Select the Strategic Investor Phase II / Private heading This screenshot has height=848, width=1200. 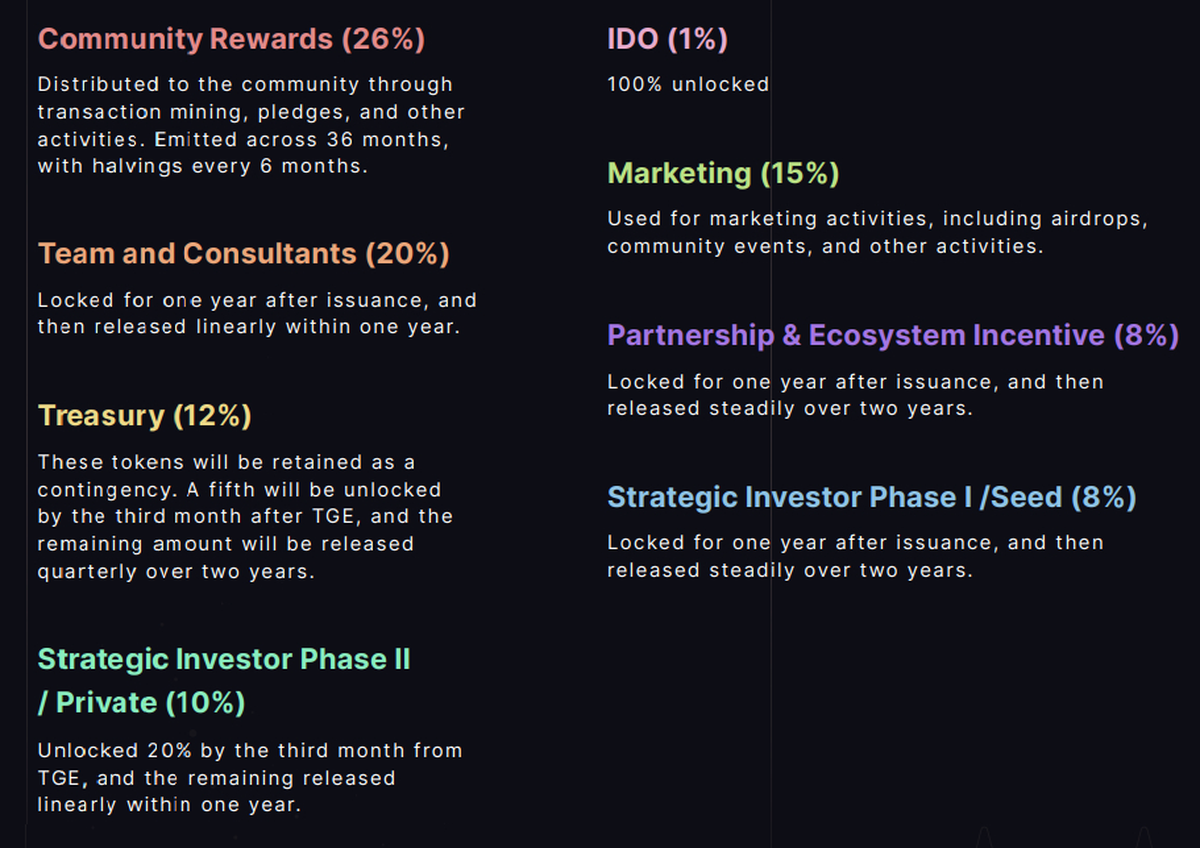tap(224, 680)
